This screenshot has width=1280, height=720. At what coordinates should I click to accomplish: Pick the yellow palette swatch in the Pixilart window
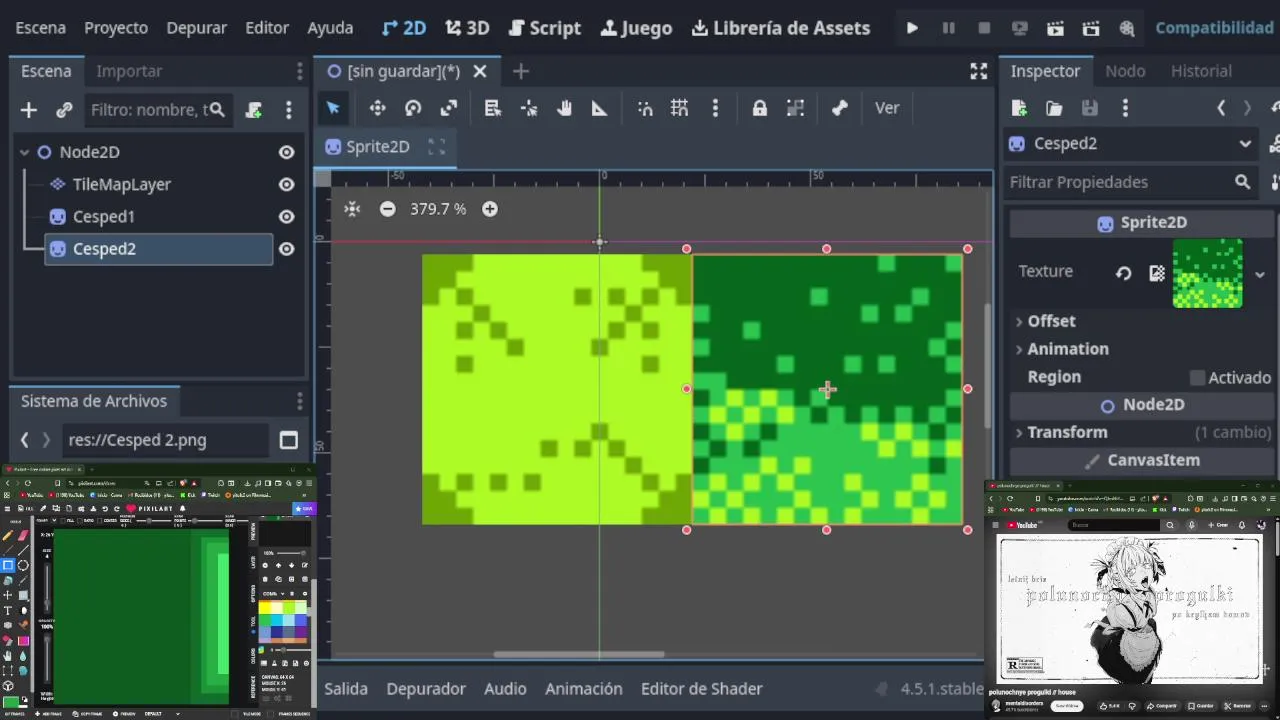pos(264,607)
